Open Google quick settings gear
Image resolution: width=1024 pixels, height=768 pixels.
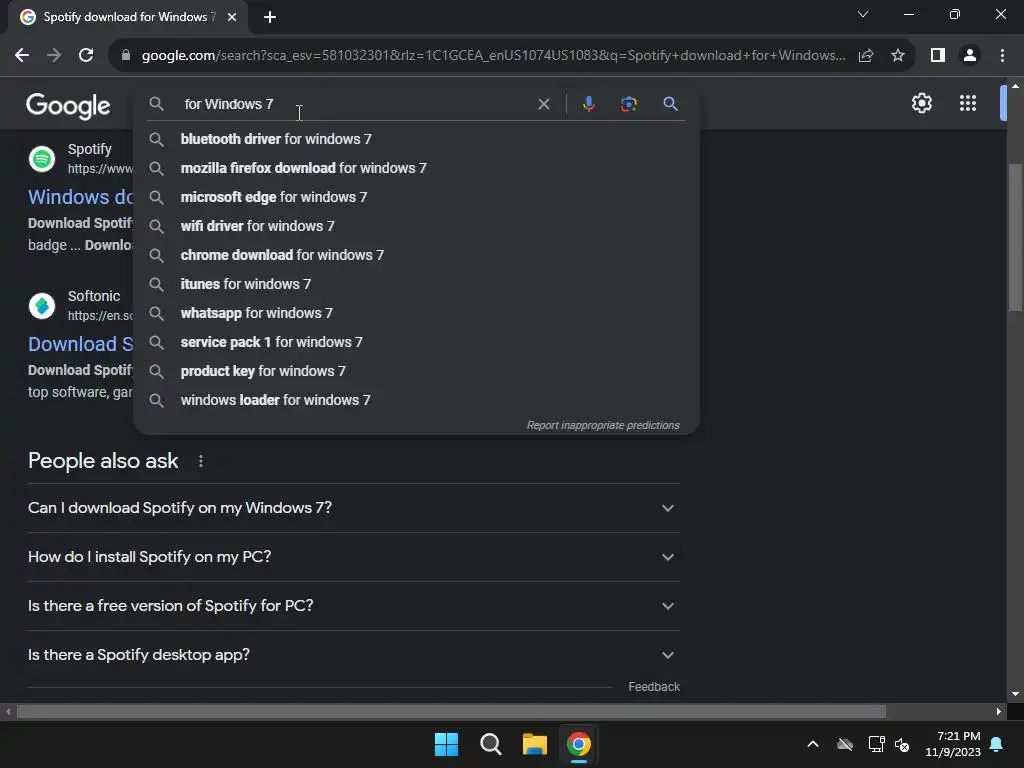coord(921,103)
